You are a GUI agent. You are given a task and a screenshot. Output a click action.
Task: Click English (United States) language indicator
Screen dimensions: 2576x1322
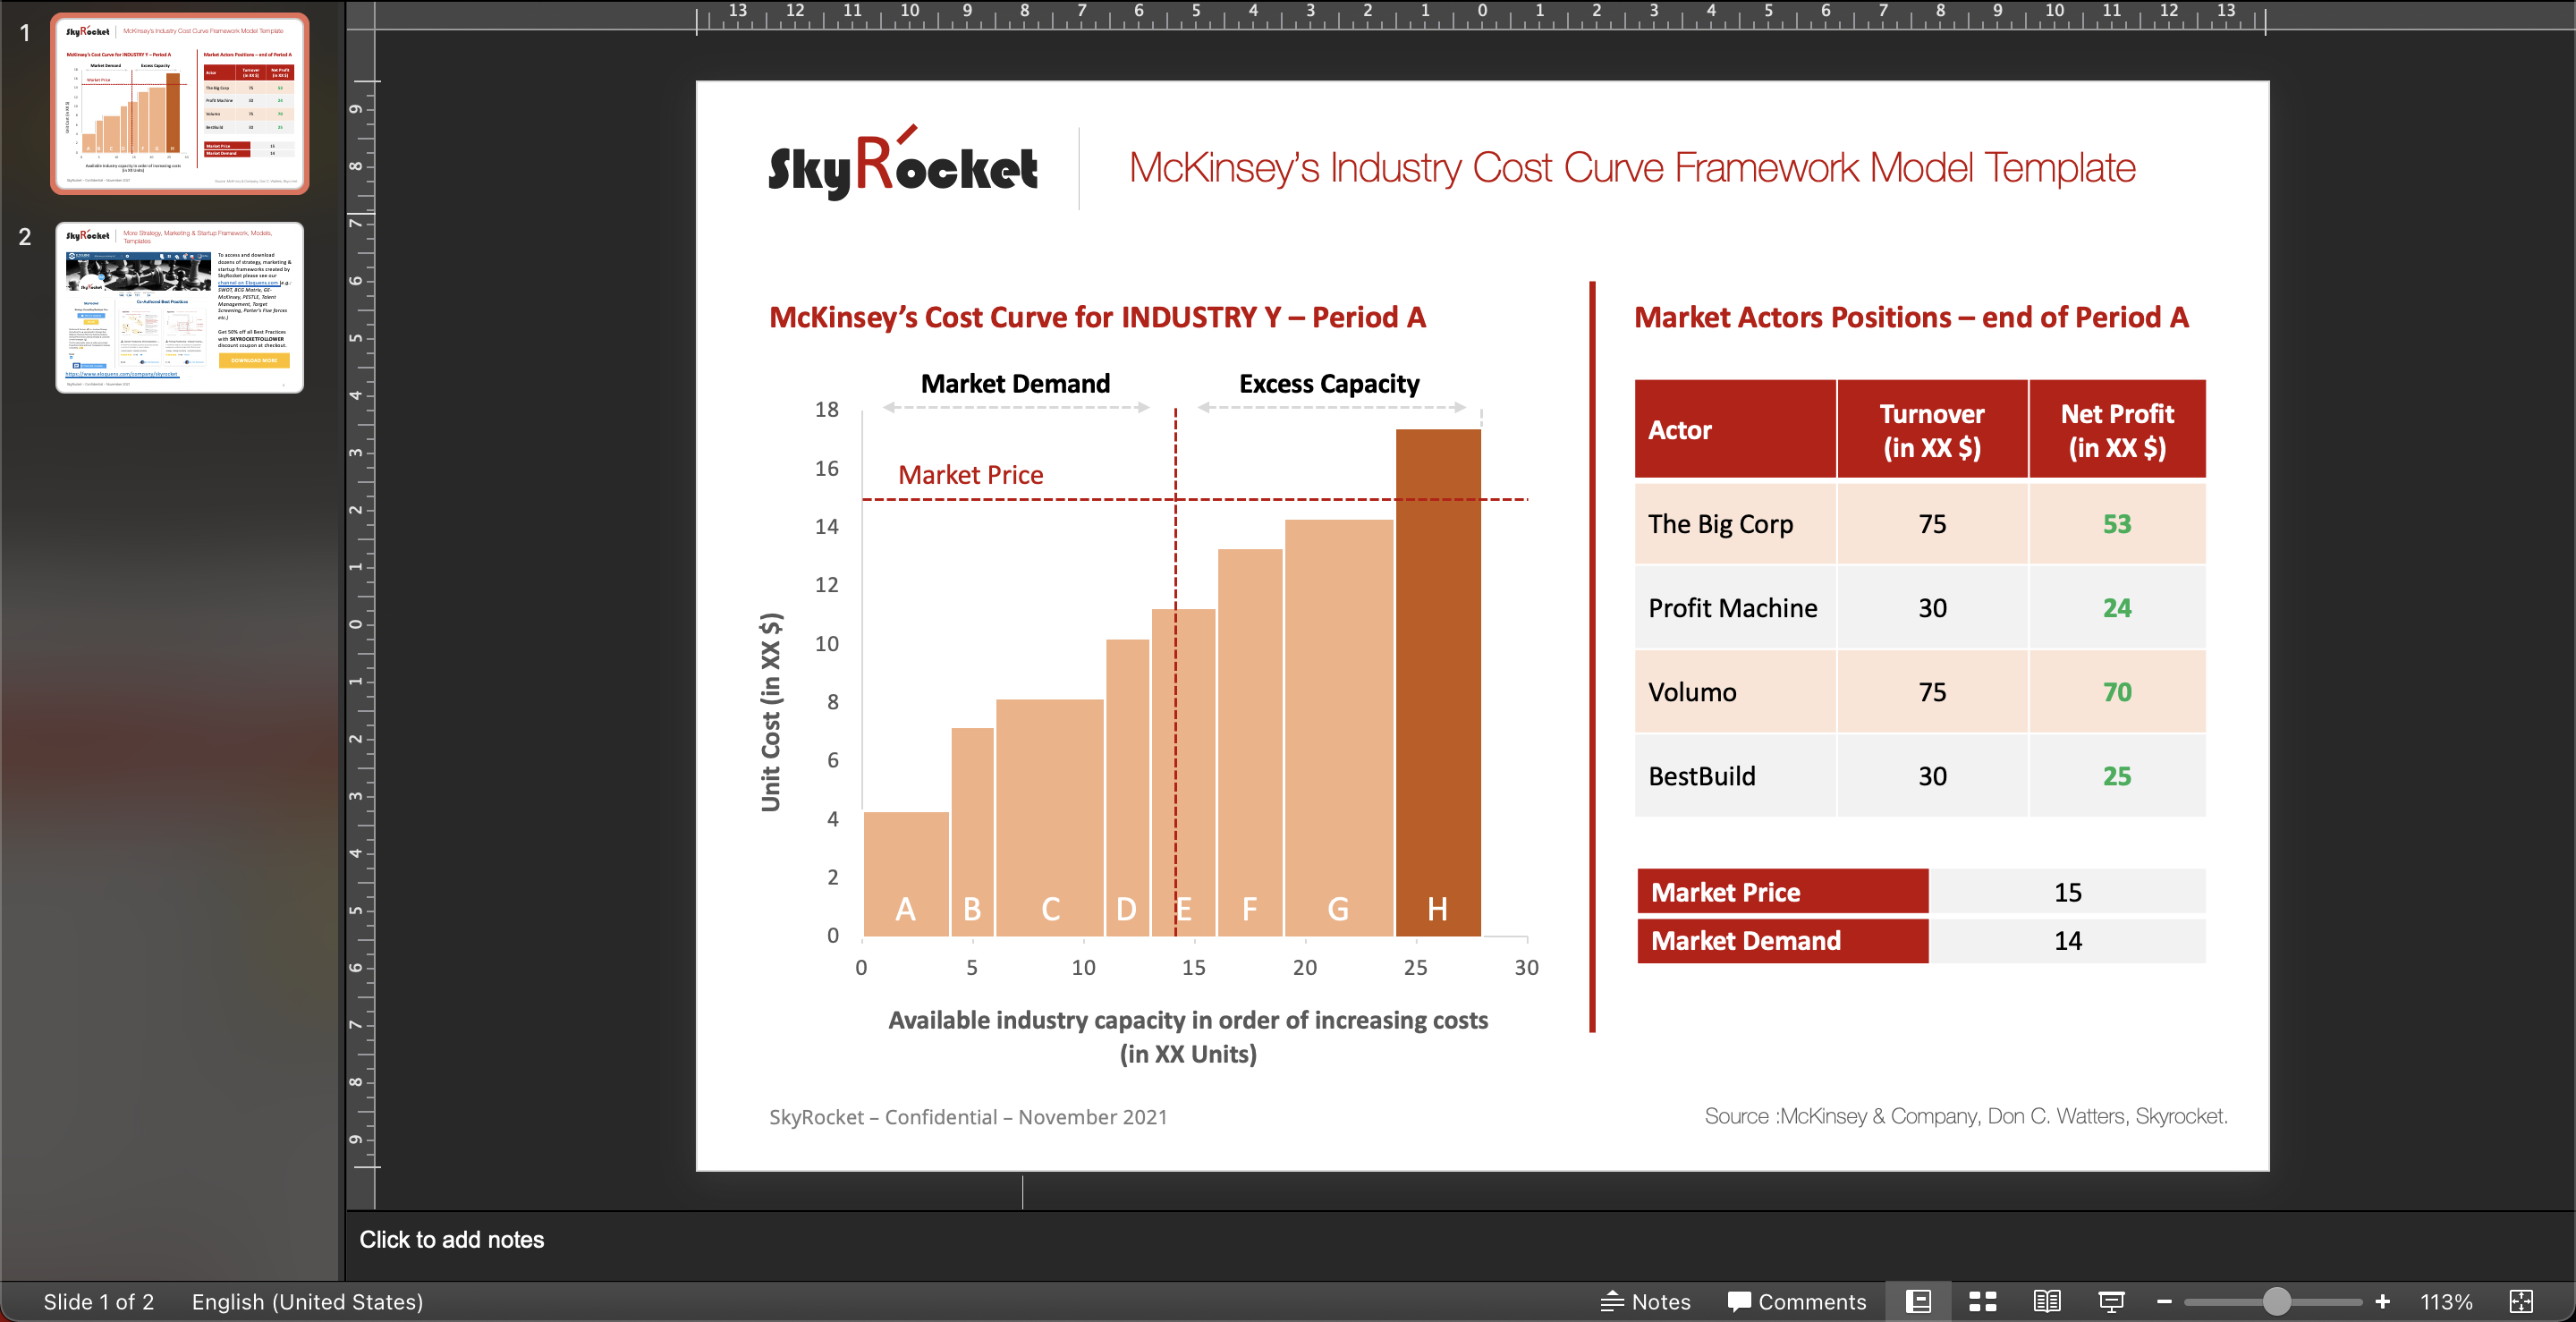point(307,1301)
